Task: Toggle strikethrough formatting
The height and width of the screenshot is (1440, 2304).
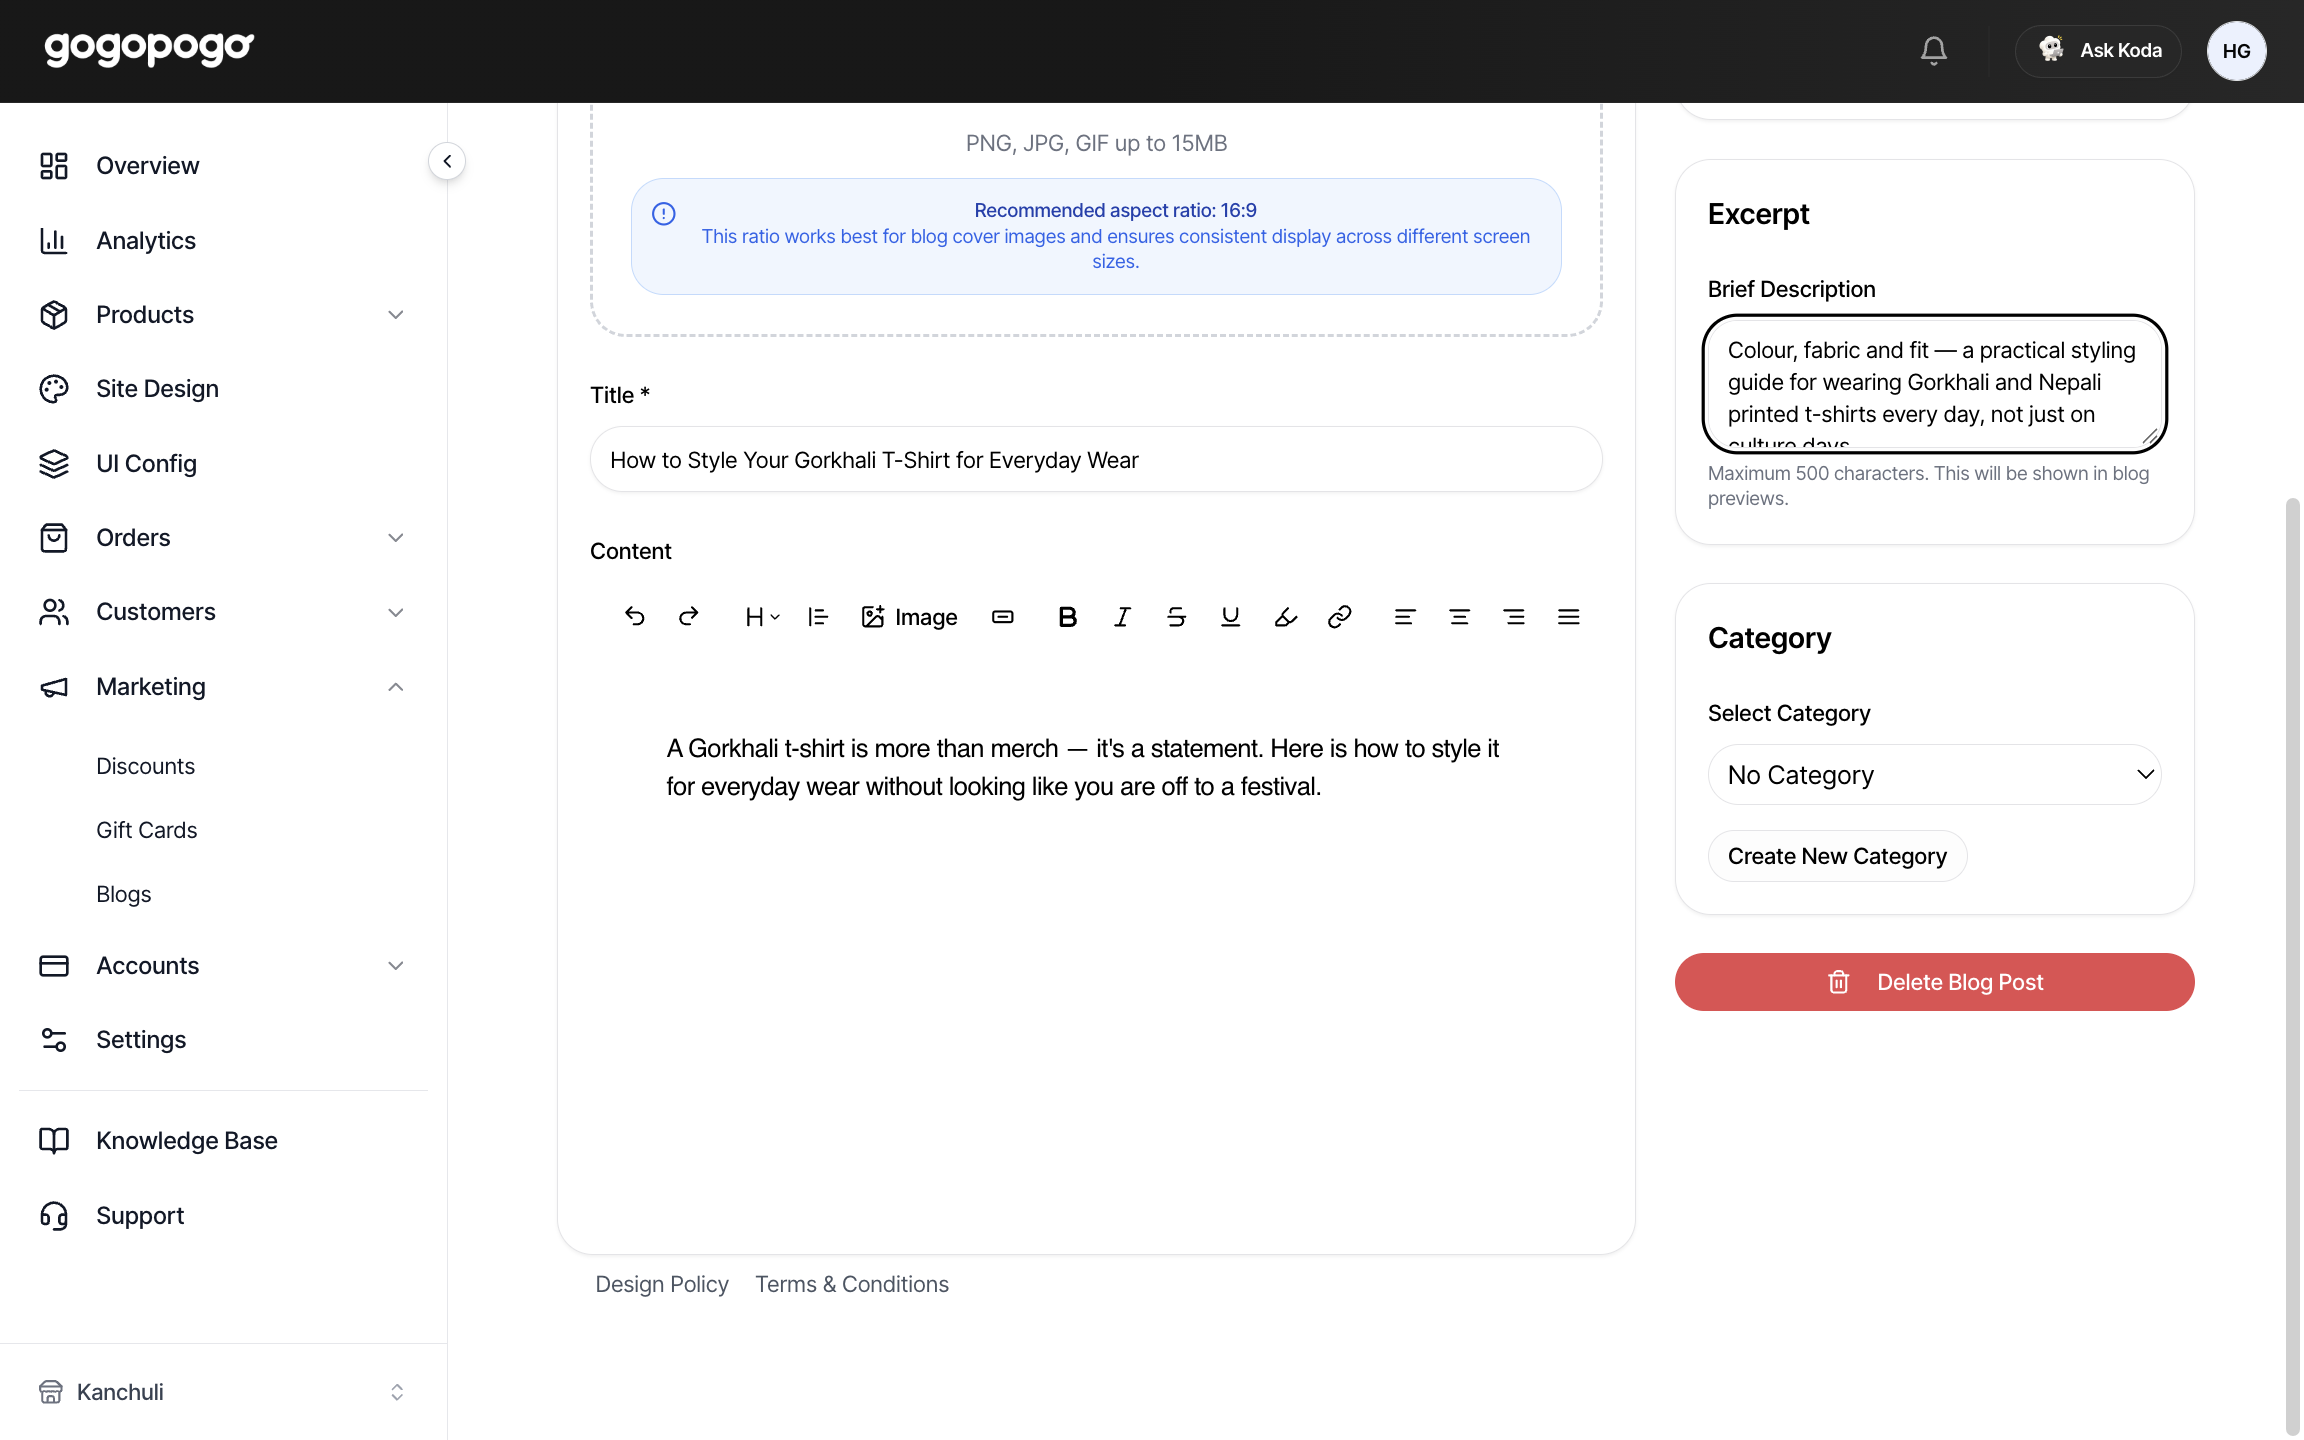Action: point(1176,617)
